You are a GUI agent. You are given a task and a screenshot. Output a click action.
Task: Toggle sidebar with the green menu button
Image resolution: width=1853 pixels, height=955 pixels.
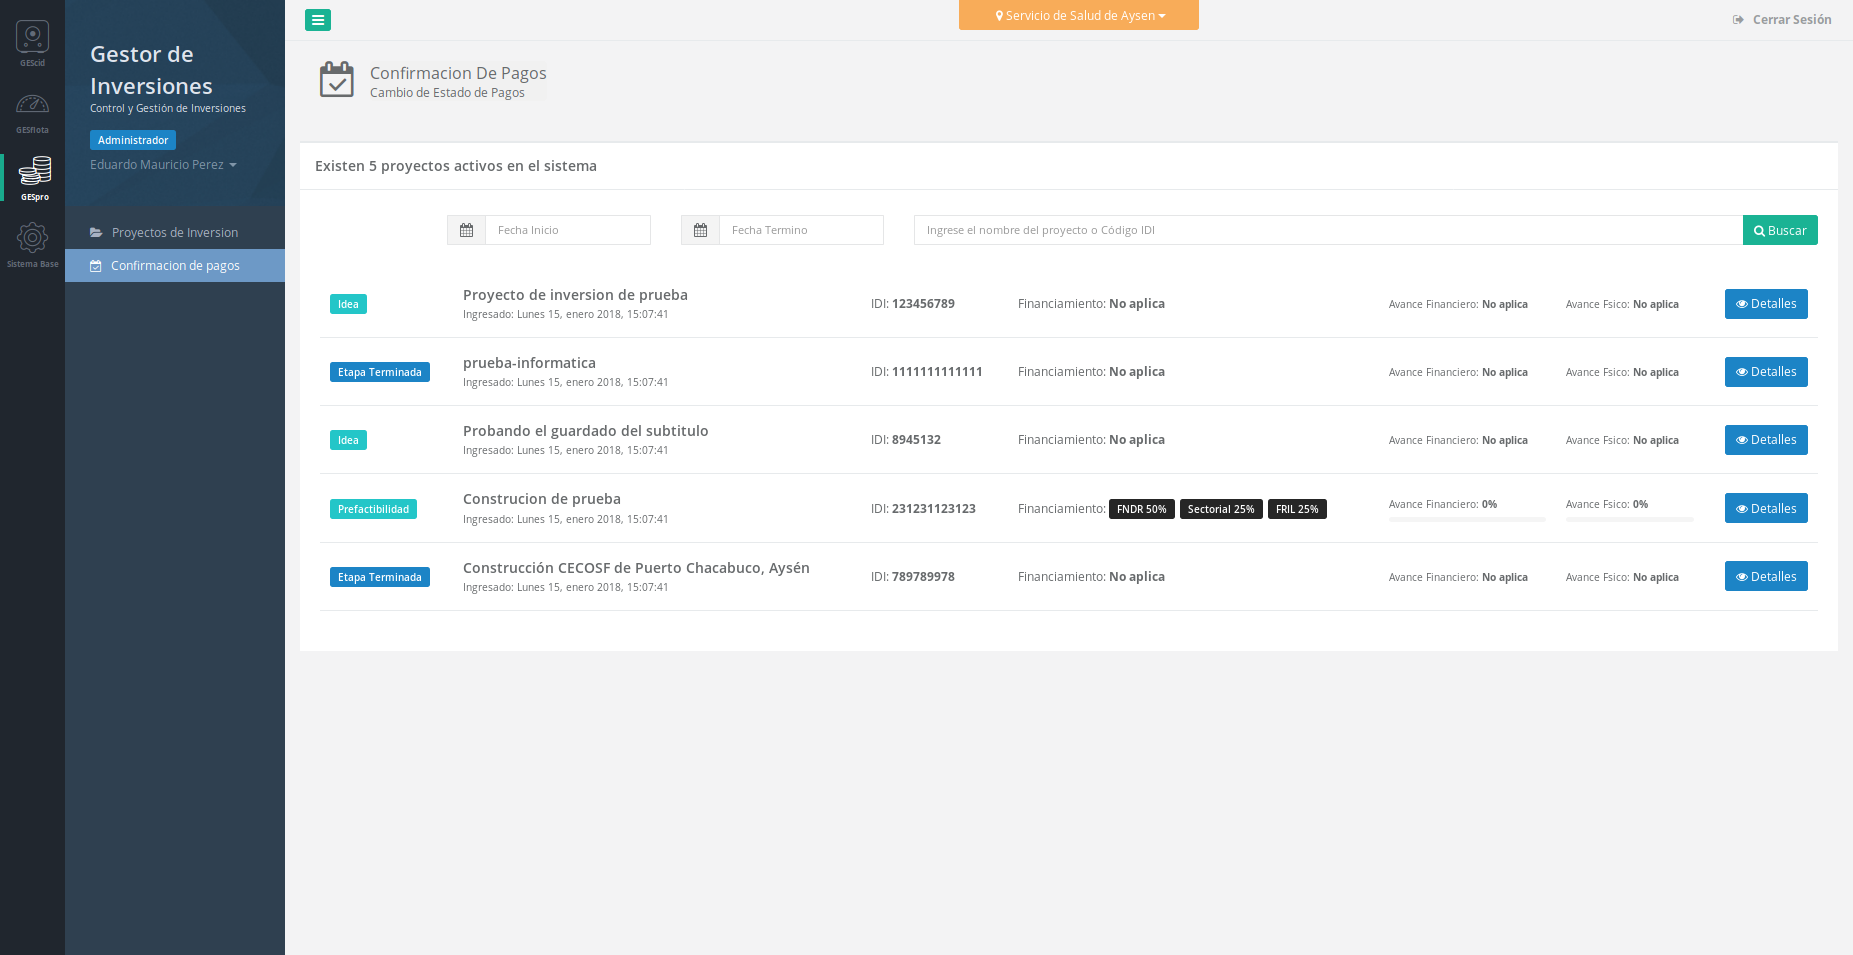(318, 20)
